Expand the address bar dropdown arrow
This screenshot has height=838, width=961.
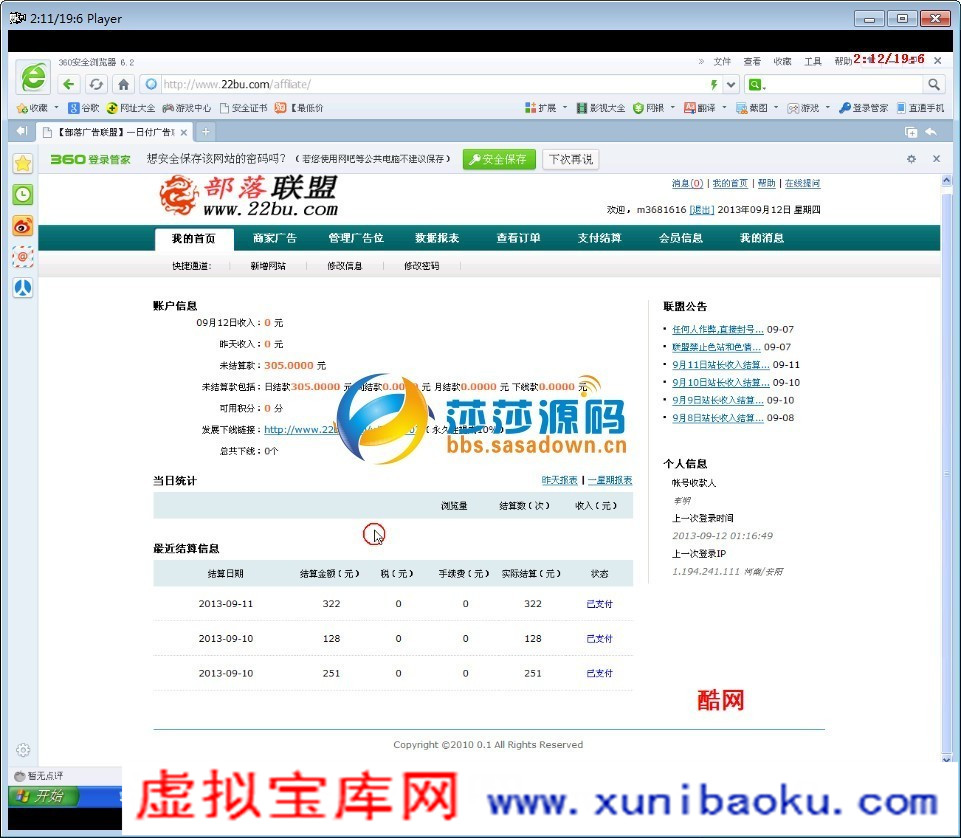coord(731,85)
